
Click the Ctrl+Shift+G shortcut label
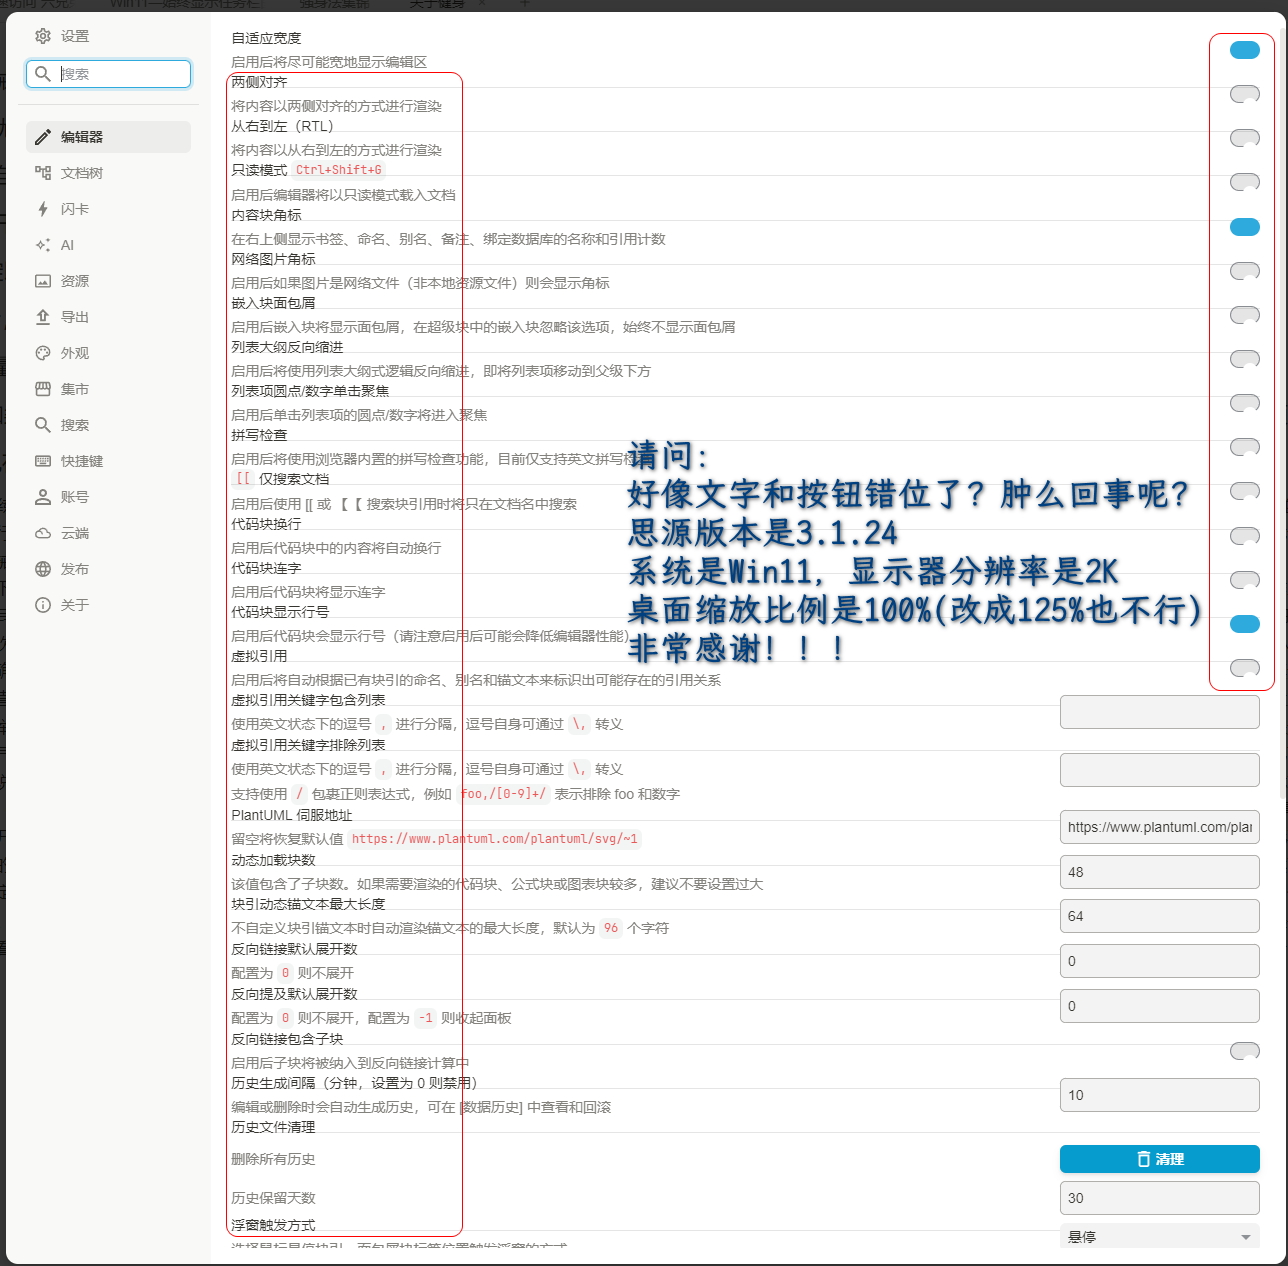pos(339,170)
